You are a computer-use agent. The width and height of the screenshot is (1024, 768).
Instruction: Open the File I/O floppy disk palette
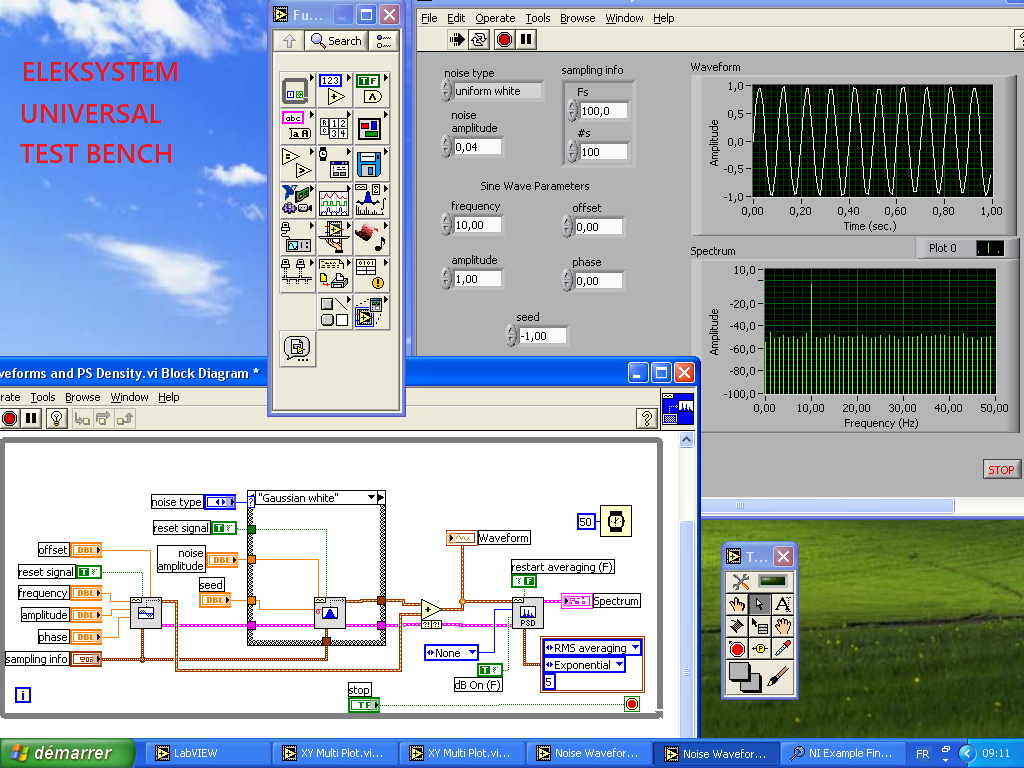click(369, 163)
